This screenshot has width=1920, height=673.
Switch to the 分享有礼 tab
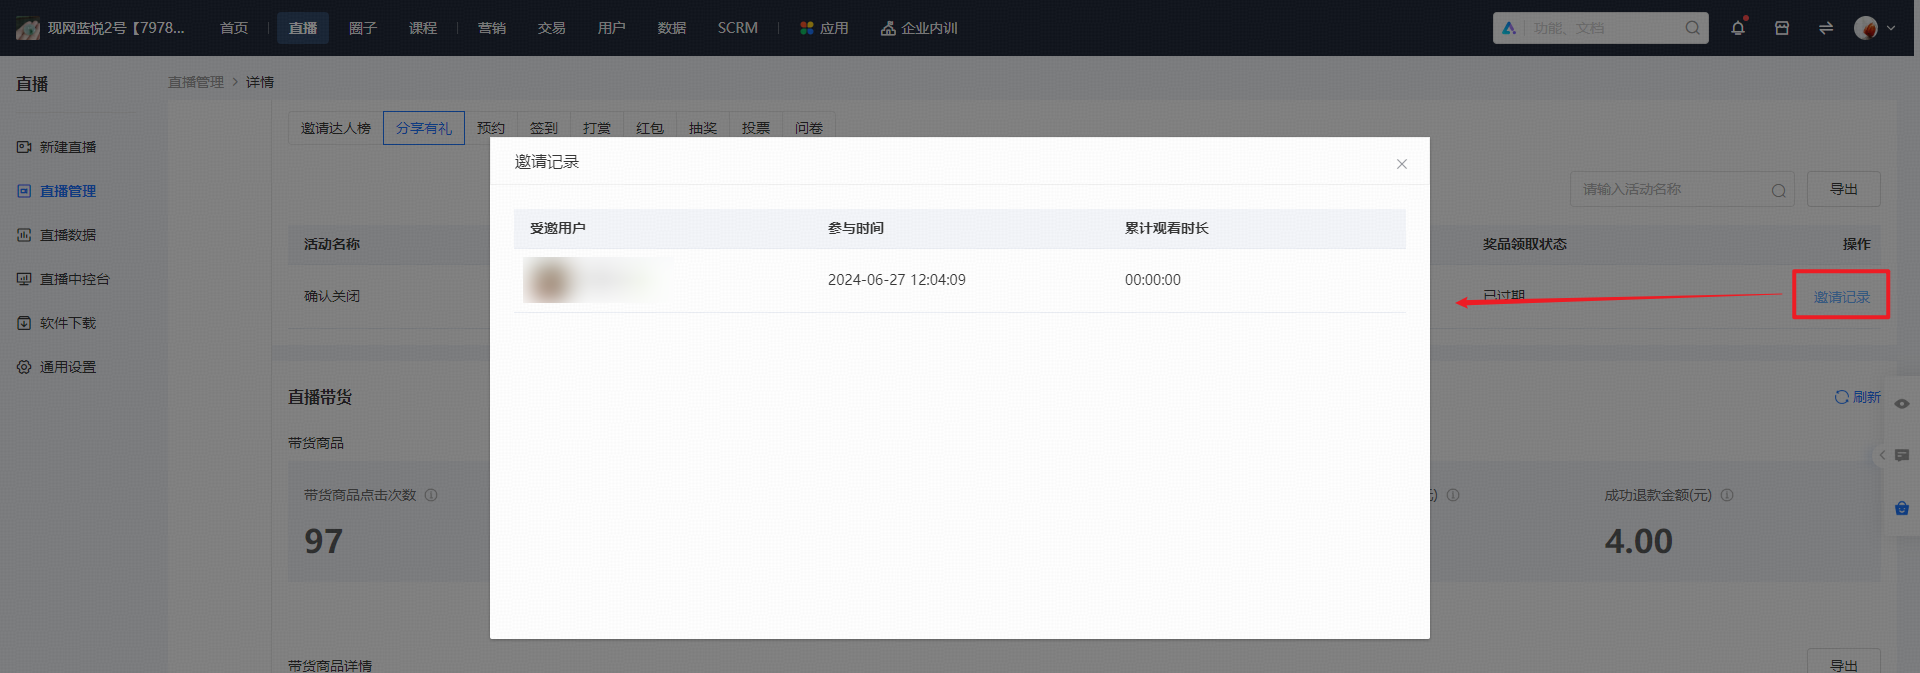[x=424, y=128]
